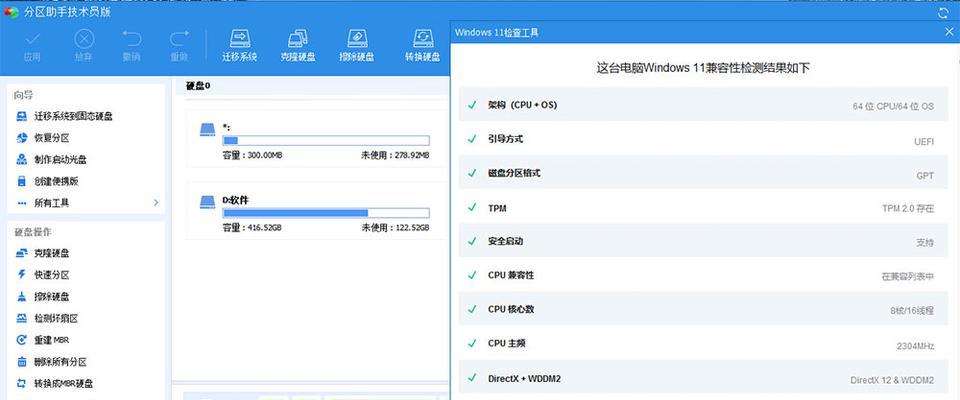
Task: Click the "容量 : 416.52GB" text
Action: [252, 228]
